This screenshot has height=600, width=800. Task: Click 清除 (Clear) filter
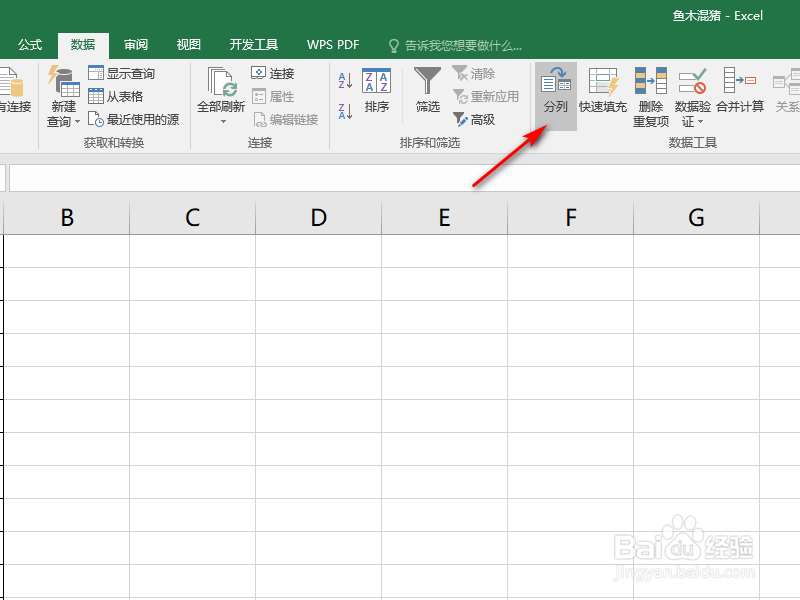473,73
